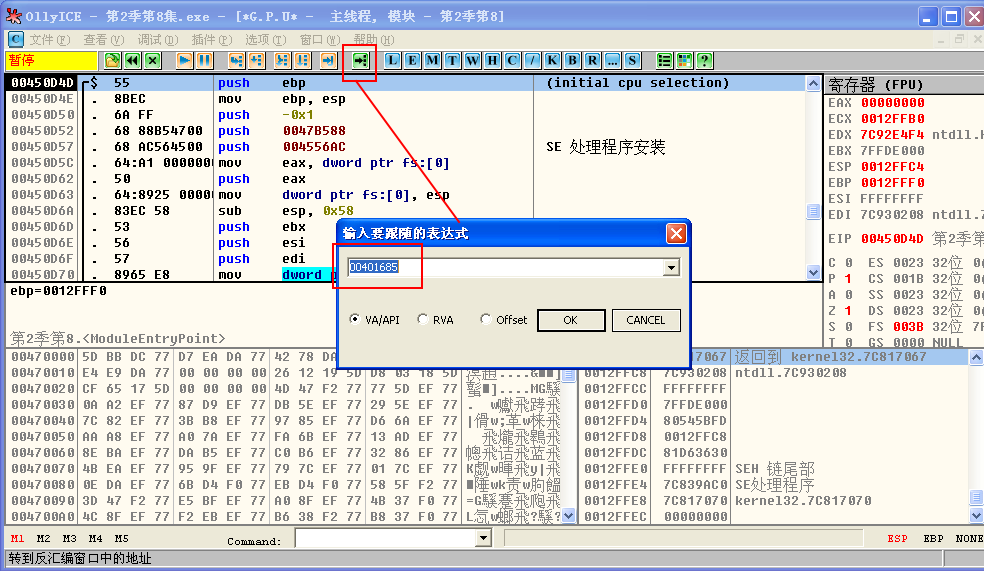The width and height of the screenshot is (984, 571).
Task: Open the Command line dropdown arrow
Action: coord(483,538)
